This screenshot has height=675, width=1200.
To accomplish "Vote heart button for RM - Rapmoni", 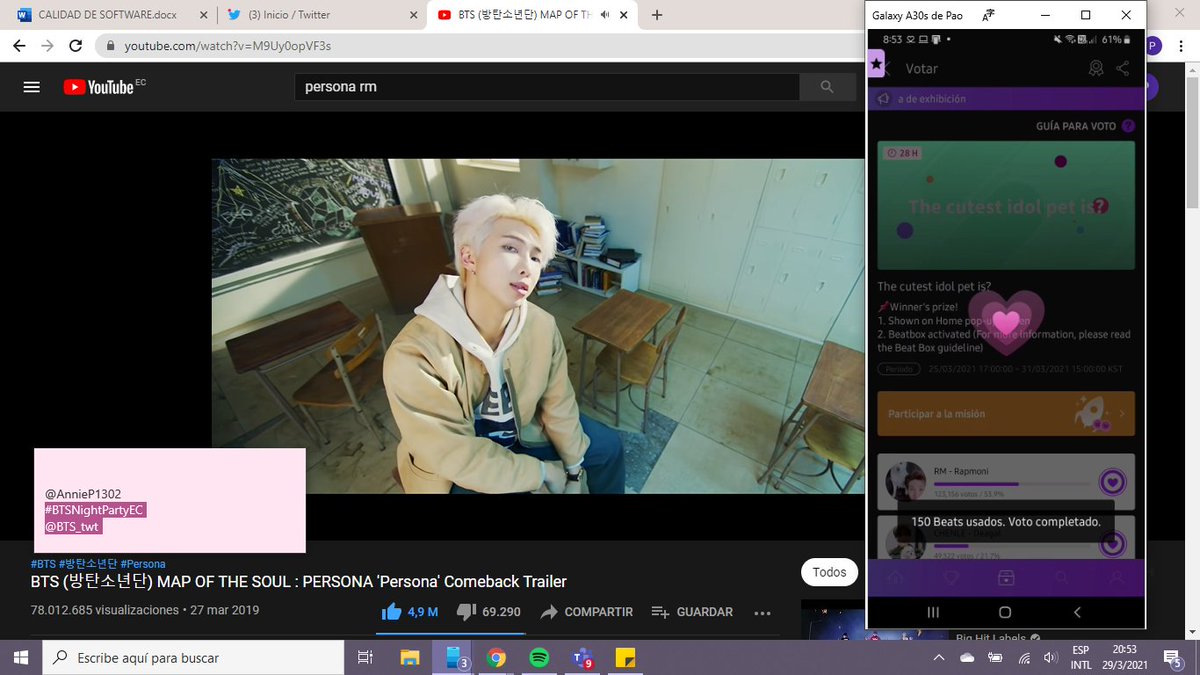I will point(1112,482).
